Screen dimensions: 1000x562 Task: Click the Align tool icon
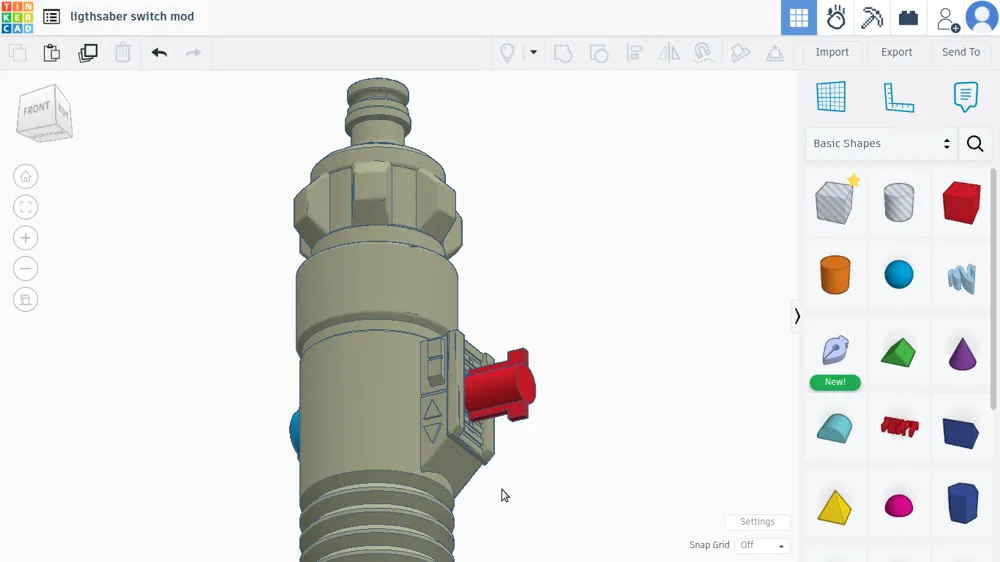tap(634, 52)
